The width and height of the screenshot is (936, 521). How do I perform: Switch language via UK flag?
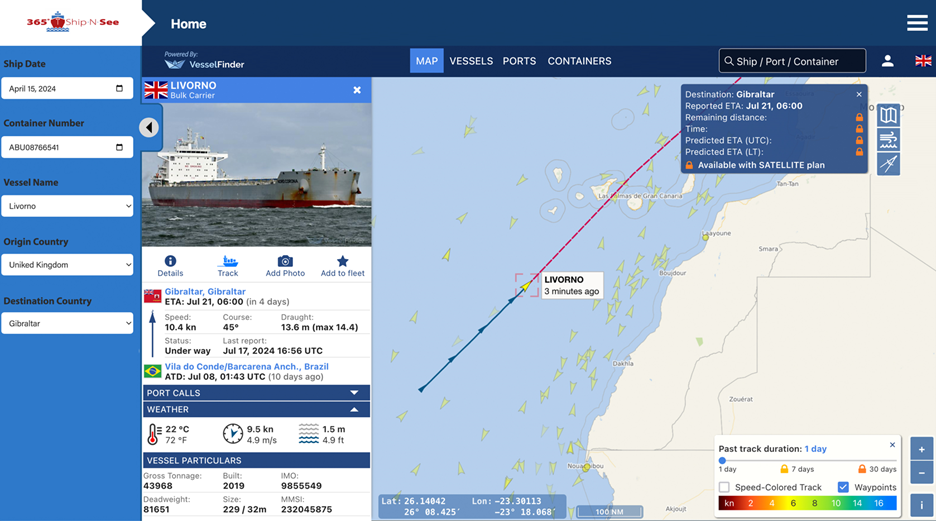point(923,61)
